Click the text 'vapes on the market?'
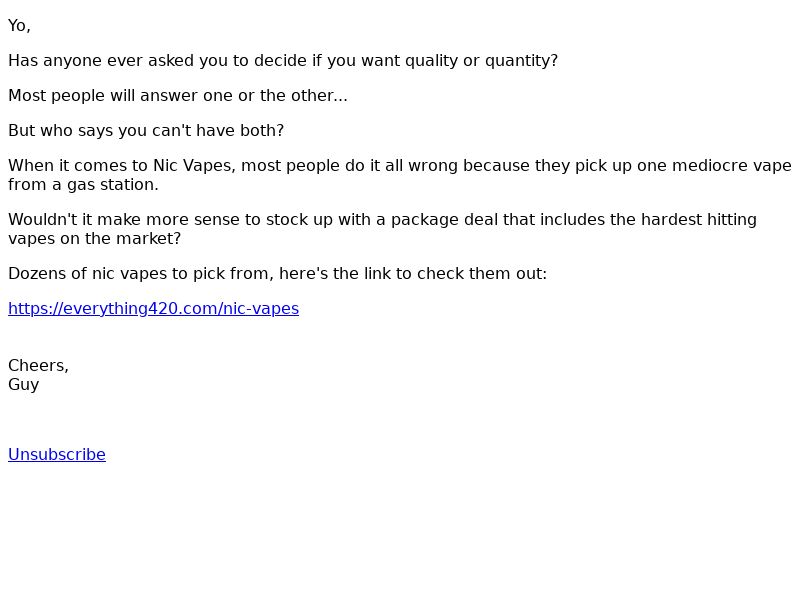 (94, 239)
